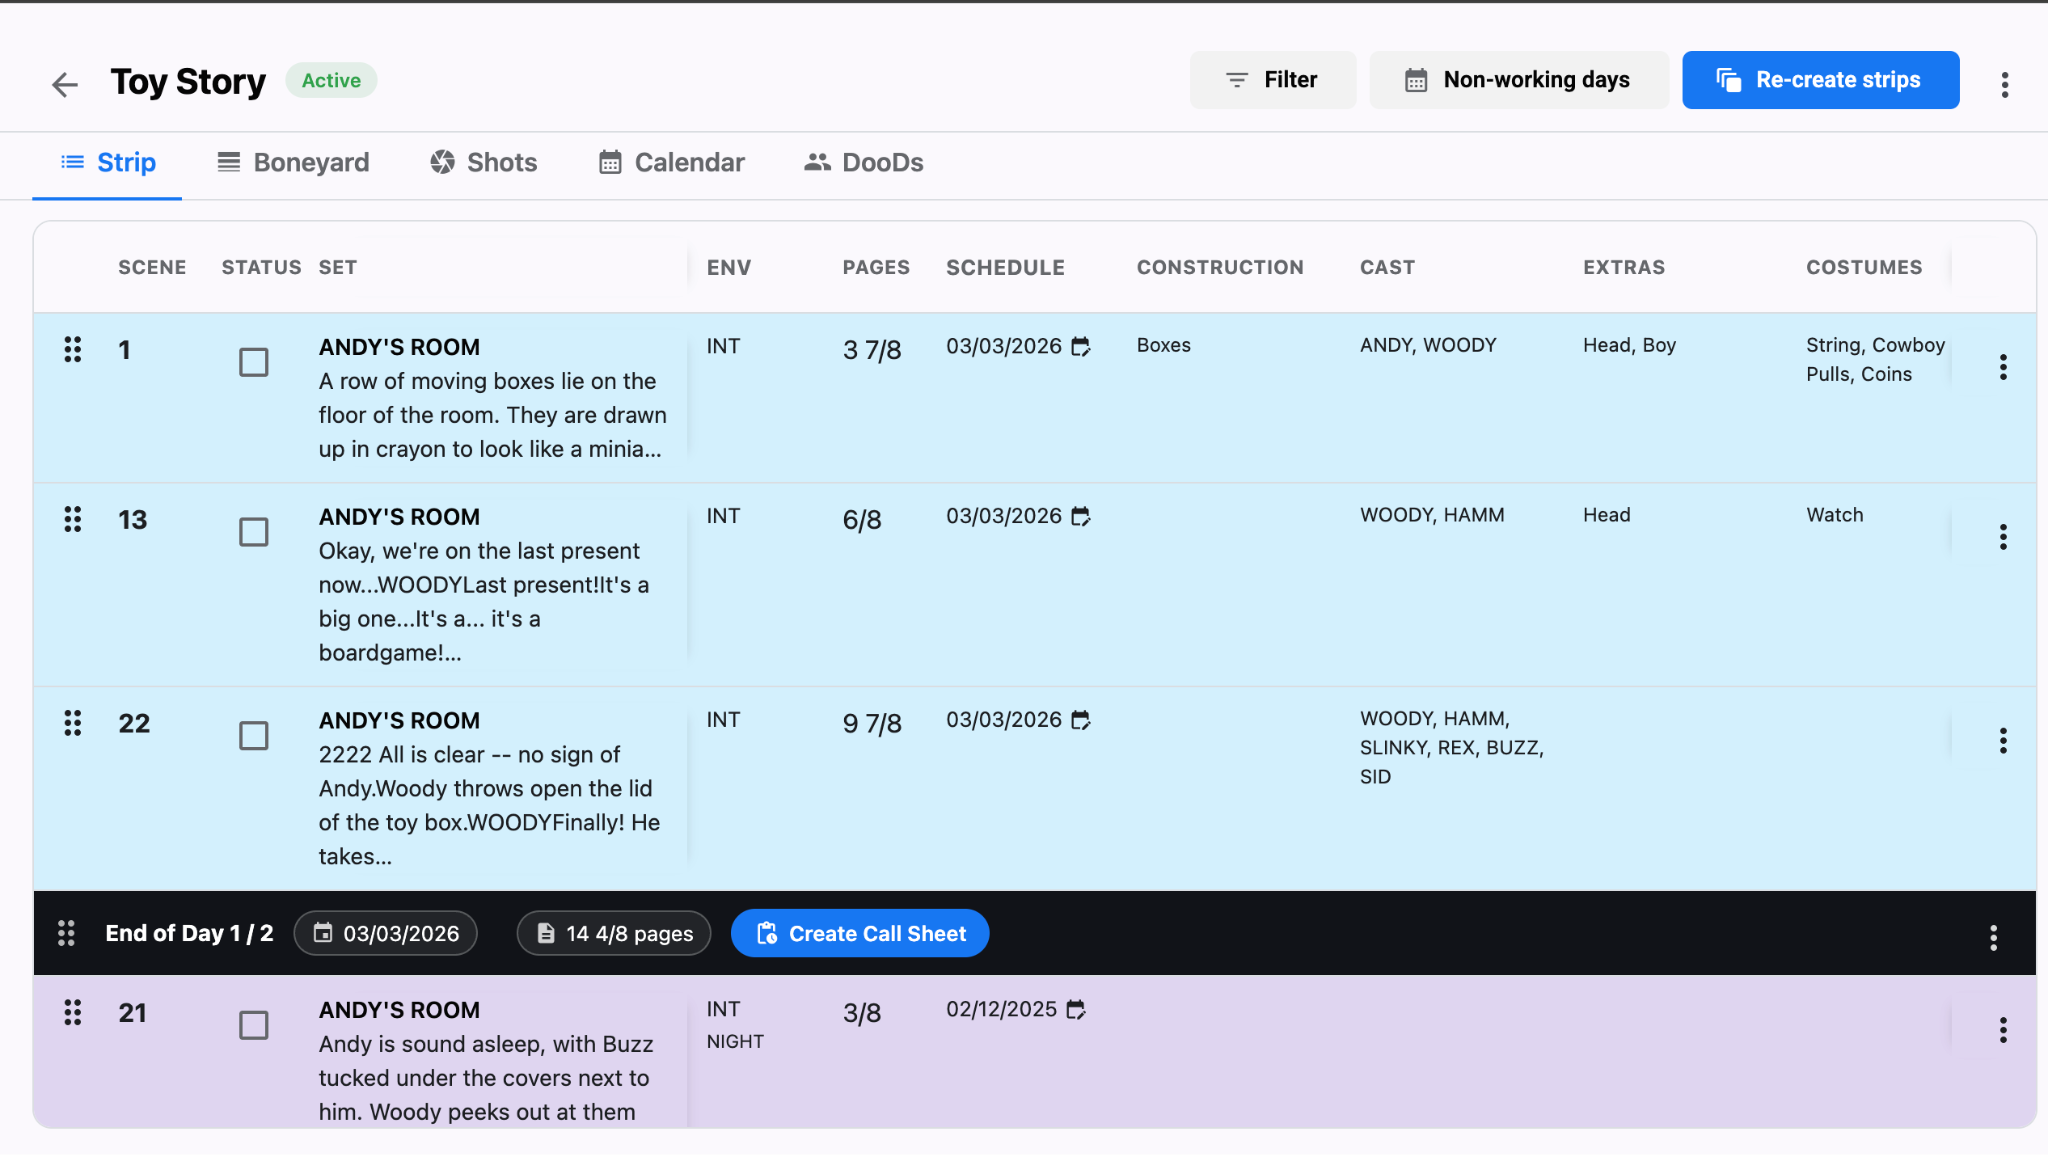Click the SCHEDULE column header

(x=1005, y=267)
